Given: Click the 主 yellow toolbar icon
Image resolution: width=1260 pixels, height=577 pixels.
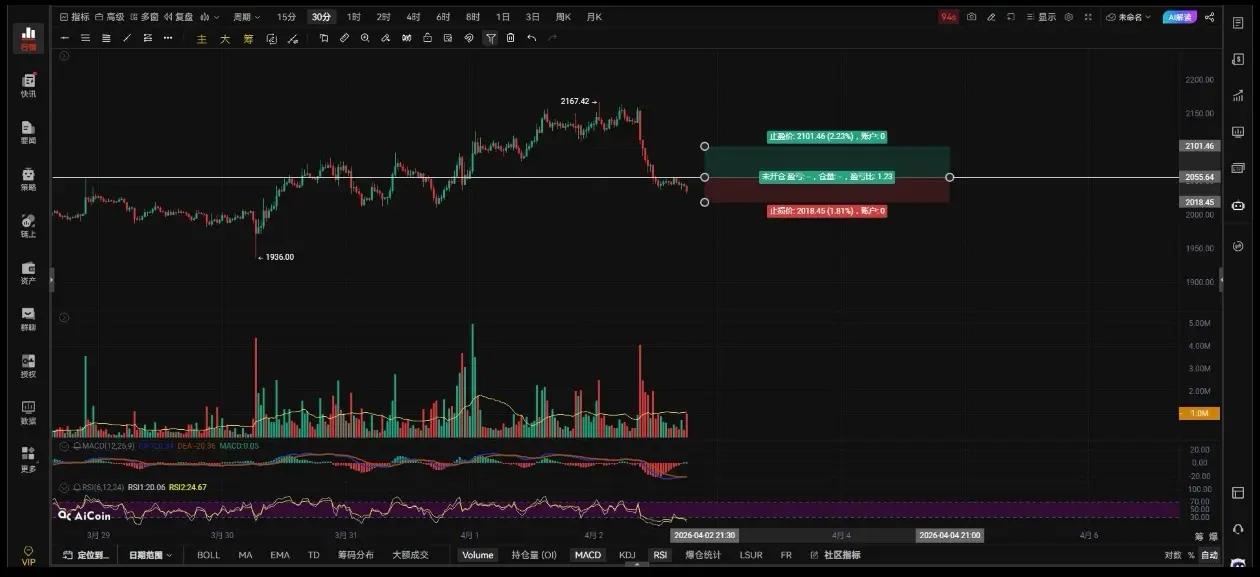Looking at the screenshot, I should tap(201, 38).
